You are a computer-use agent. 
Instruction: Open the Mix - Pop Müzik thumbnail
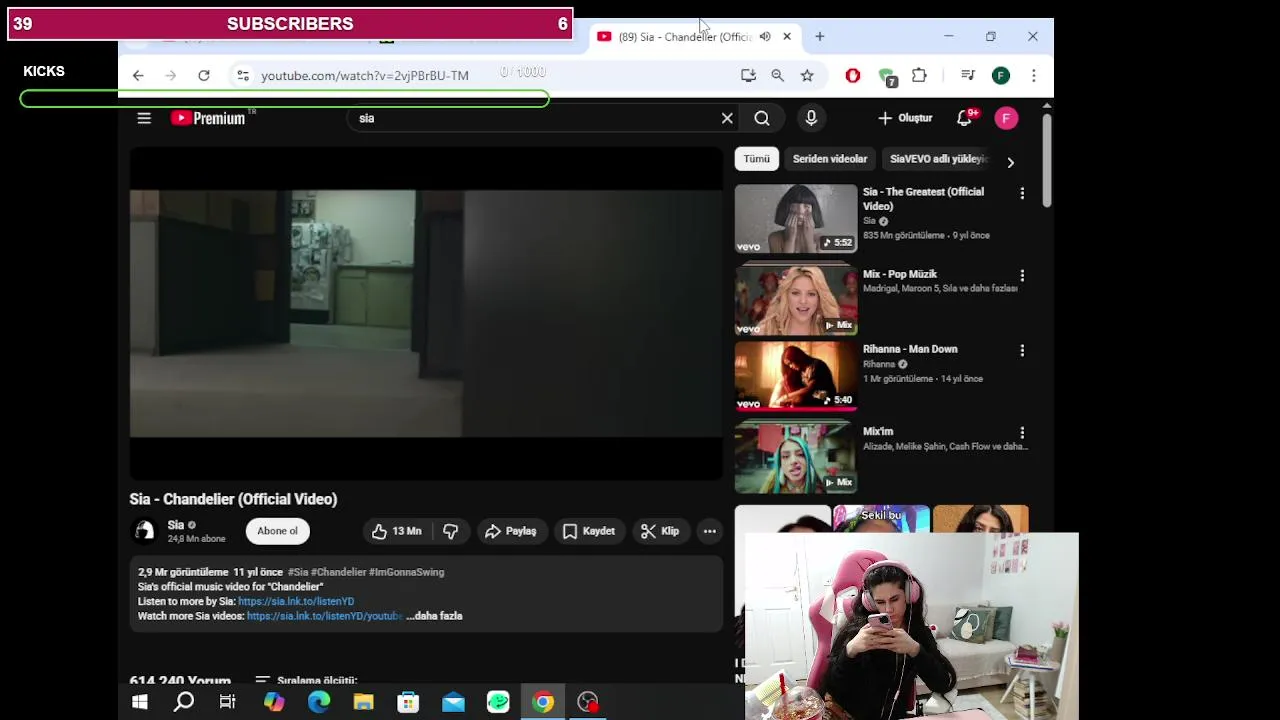click(x=796, y=300)
